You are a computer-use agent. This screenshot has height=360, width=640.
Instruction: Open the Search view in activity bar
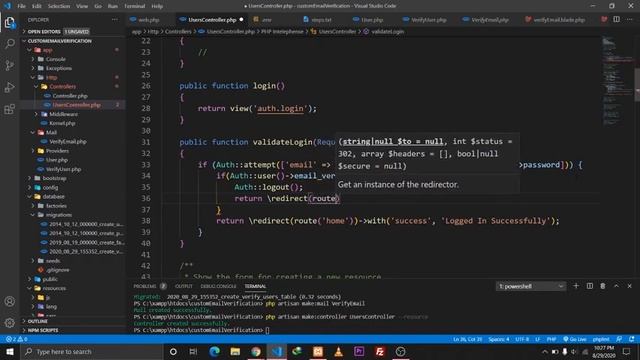9,43
